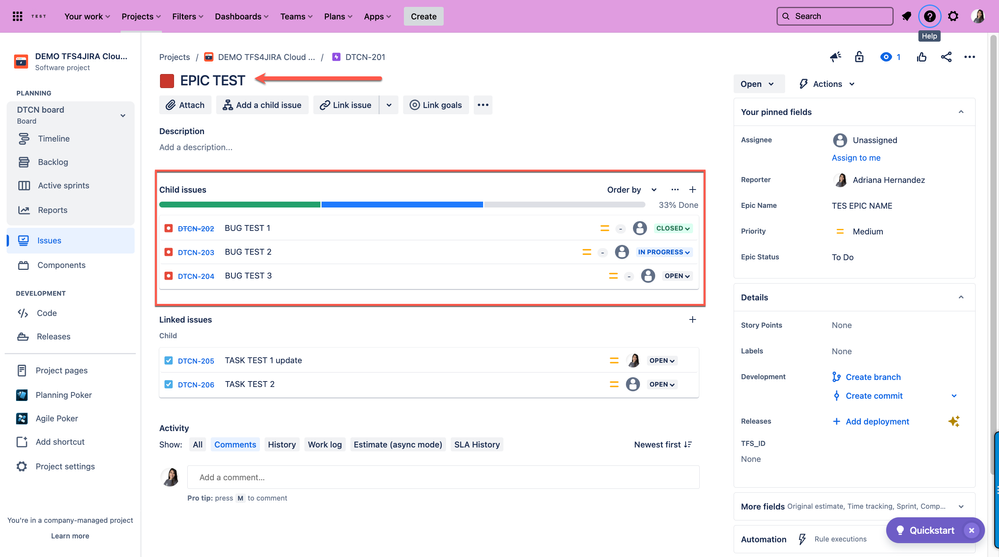The width and height of the screenshot is (999, 557).
Task: Expand the Development options chevron
Action: (954, 396)
